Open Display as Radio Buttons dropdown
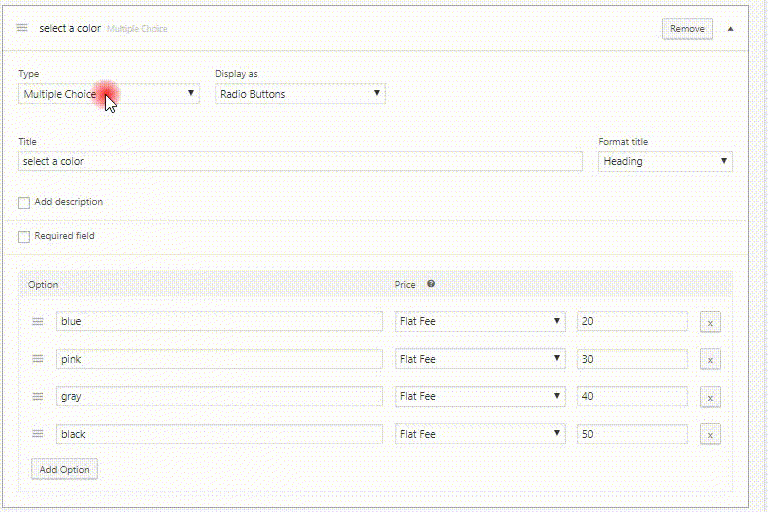The image size is (768, 512). click(300, 94)
